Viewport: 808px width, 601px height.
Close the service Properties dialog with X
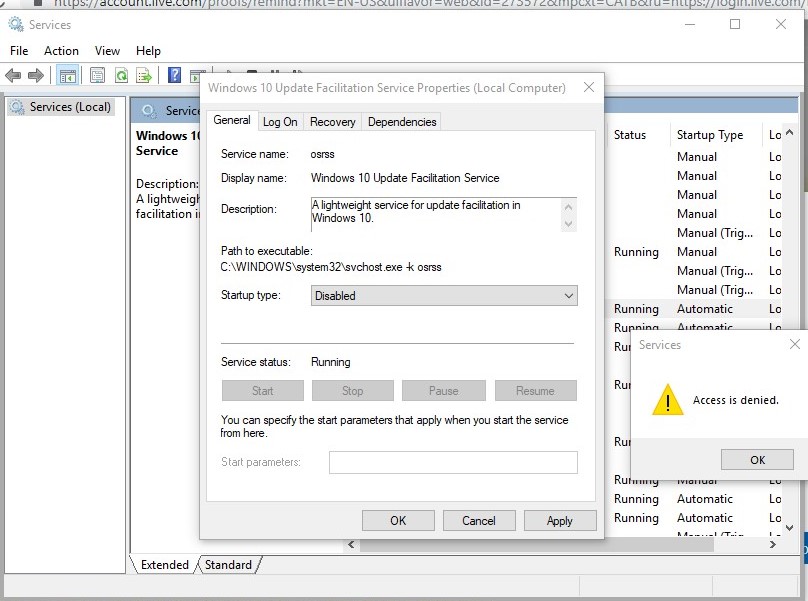point(588,87)
